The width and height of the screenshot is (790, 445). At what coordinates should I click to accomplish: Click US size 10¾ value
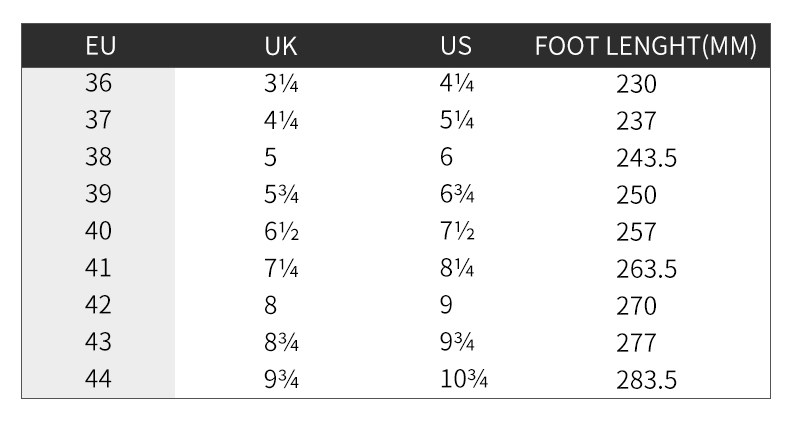pyautogui.click(x=463, y=379)
